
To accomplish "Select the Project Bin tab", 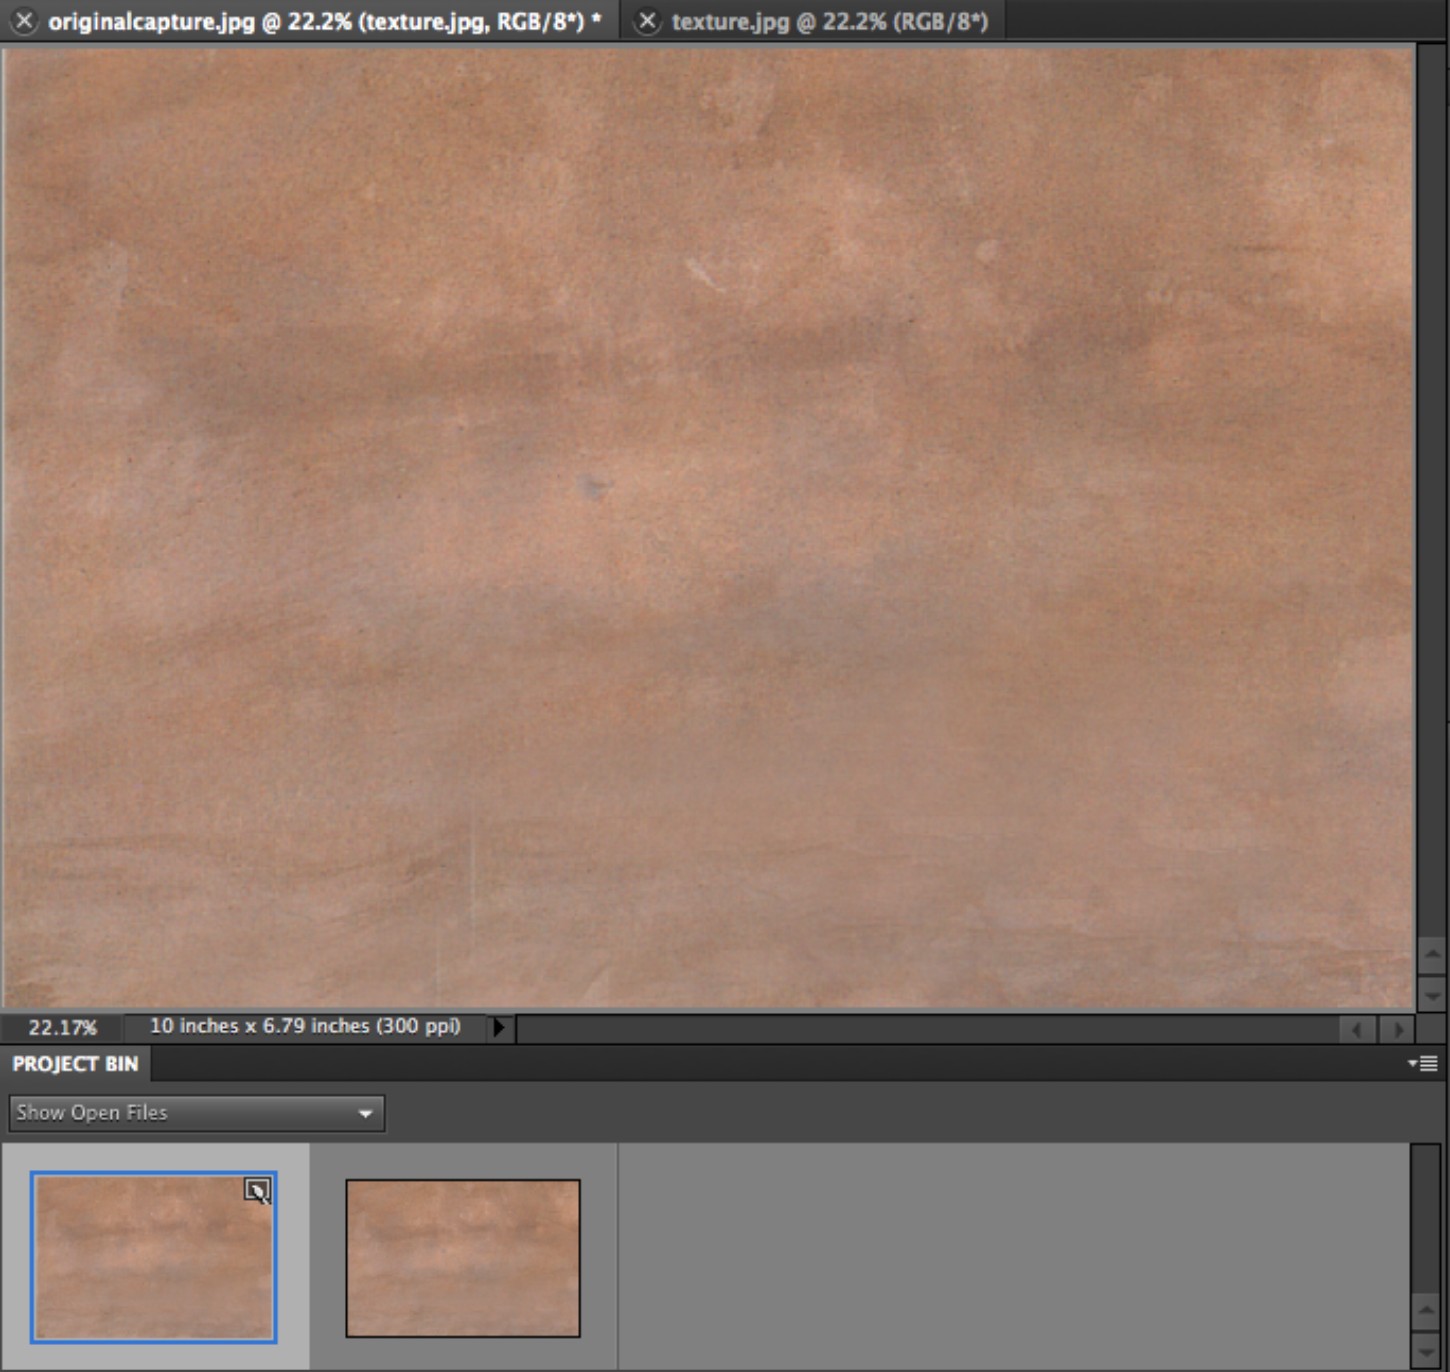I will 75,1064.
